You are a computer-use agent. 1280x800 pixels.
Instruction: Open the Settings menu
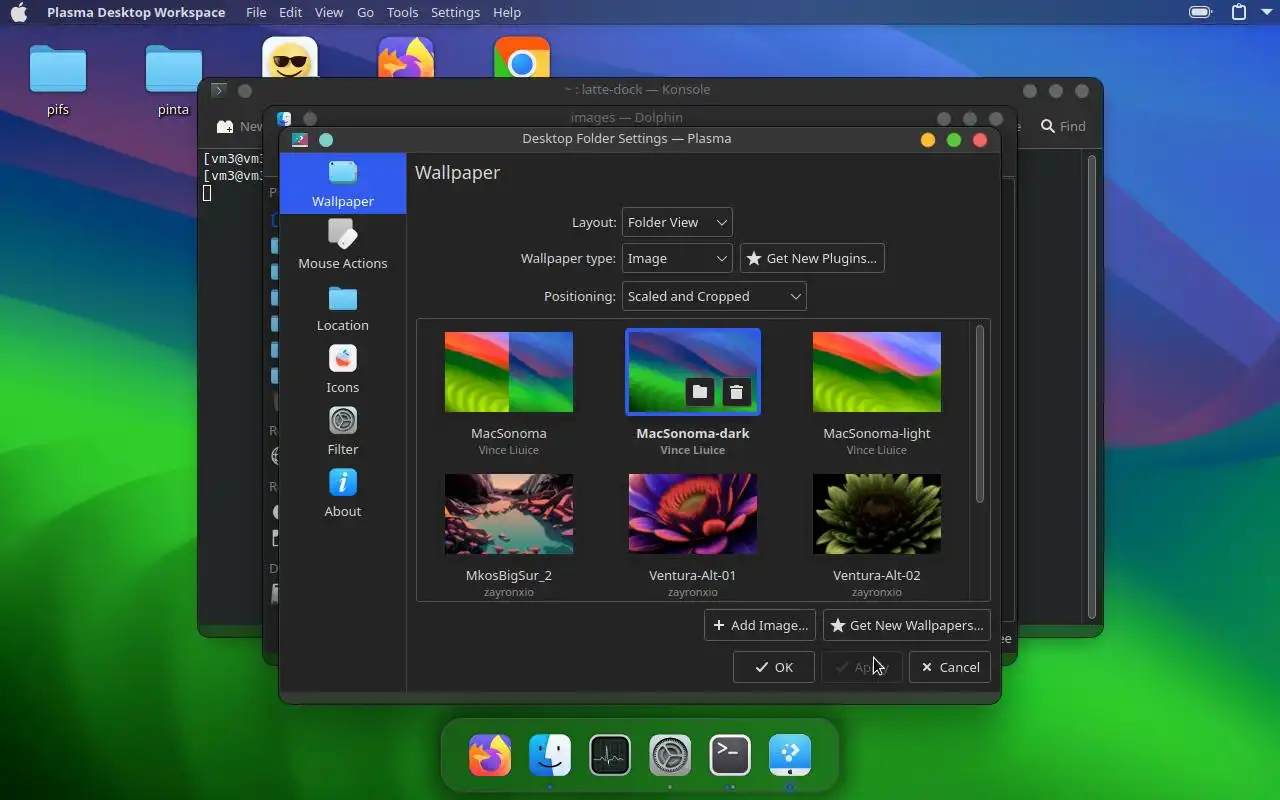(456, 12)
